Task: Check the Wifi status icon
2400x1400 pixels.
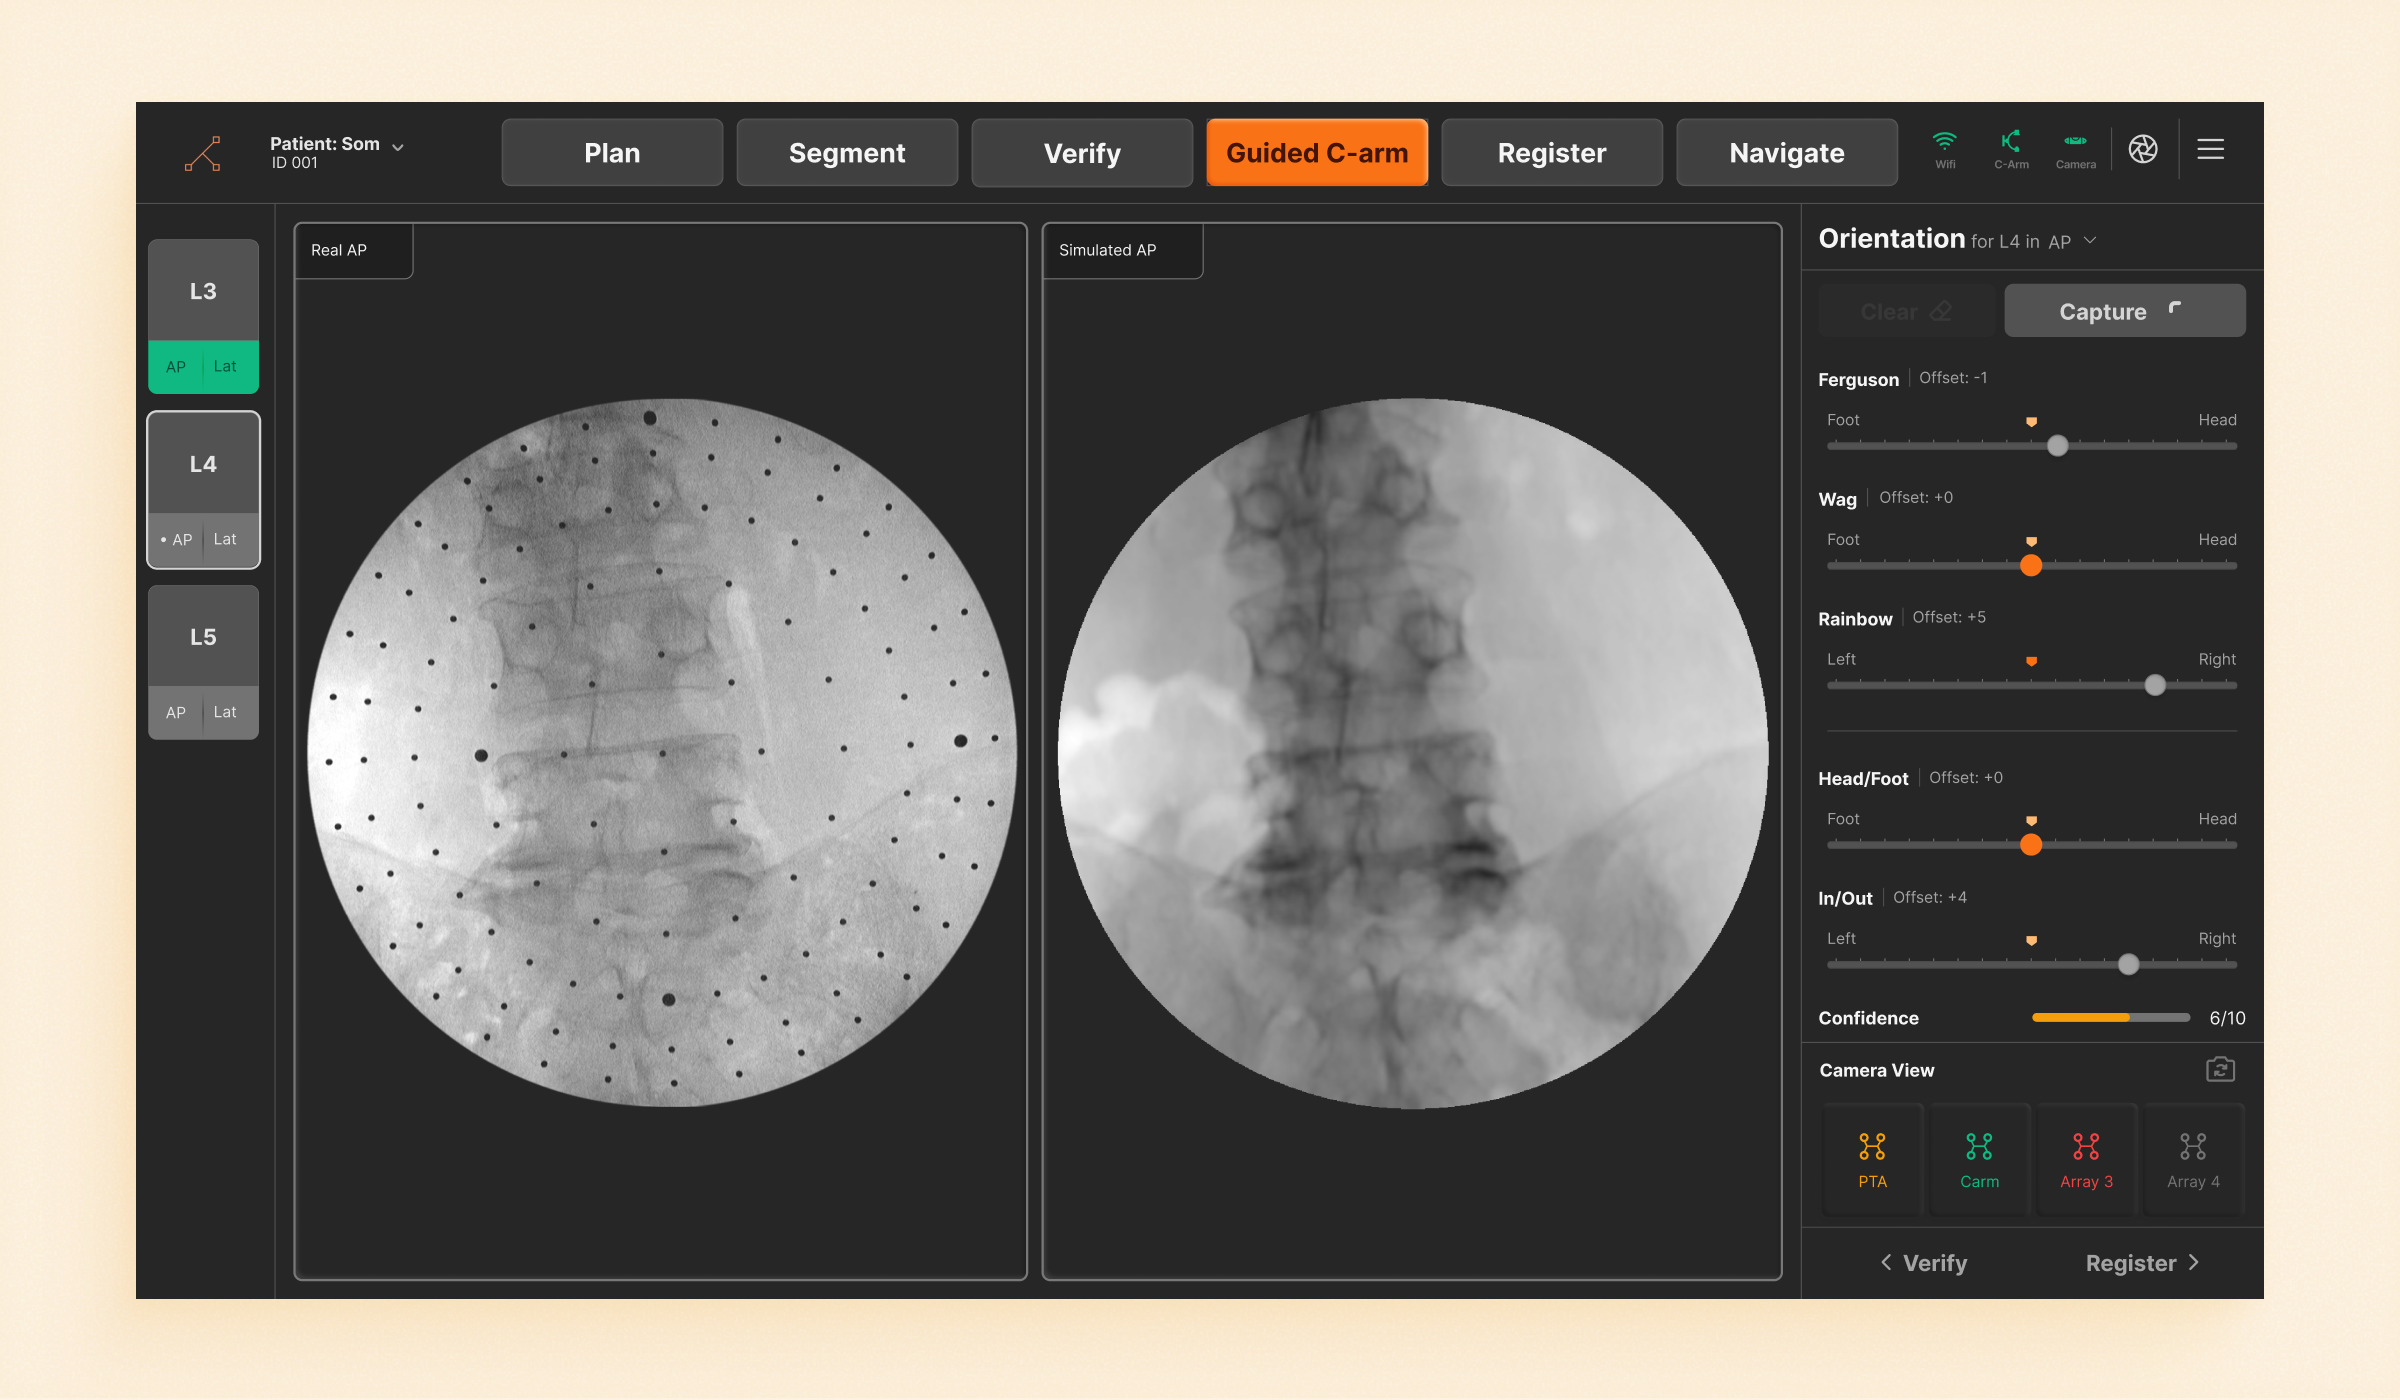Action: [x=1945, y=150]
